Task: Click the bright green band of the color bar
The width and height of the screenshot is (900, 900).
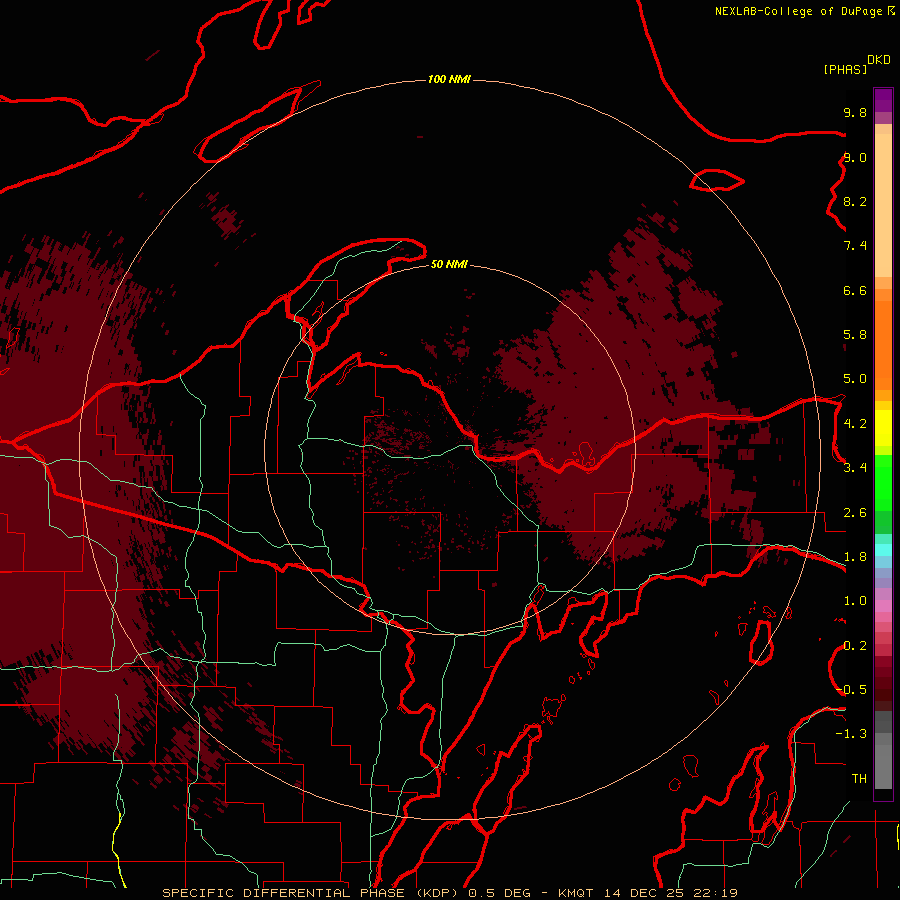Action: 883,483
